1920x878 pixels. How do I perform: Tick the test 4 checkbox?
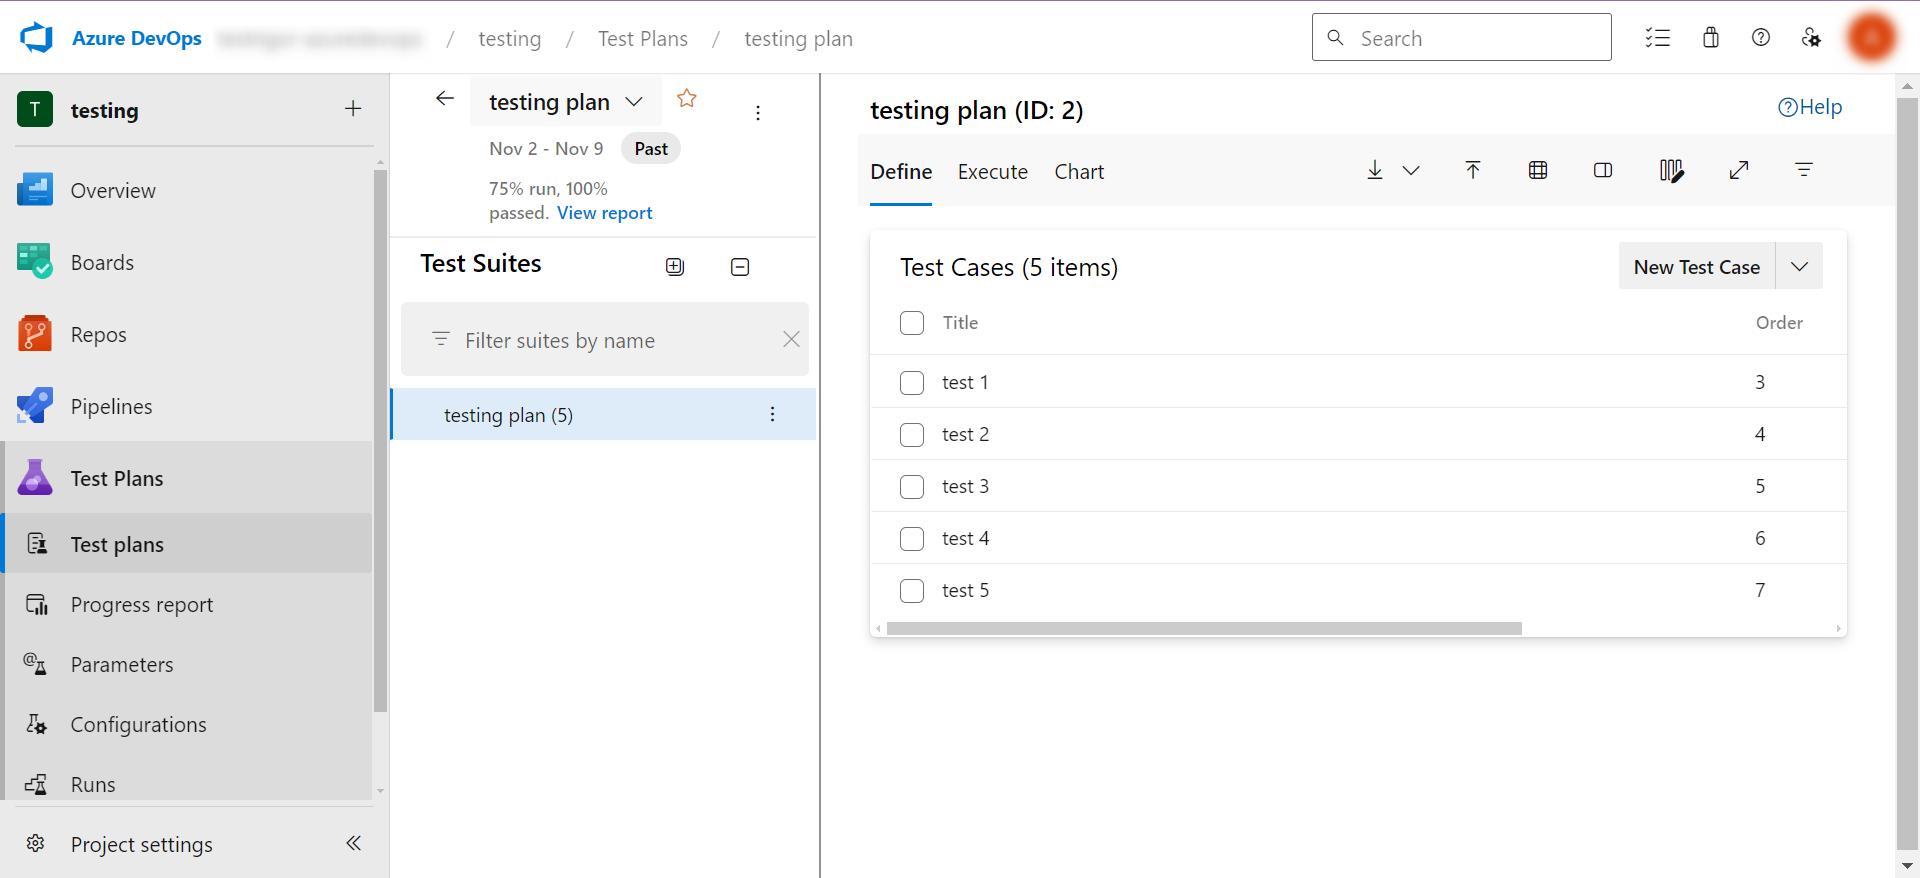[912, 539]
